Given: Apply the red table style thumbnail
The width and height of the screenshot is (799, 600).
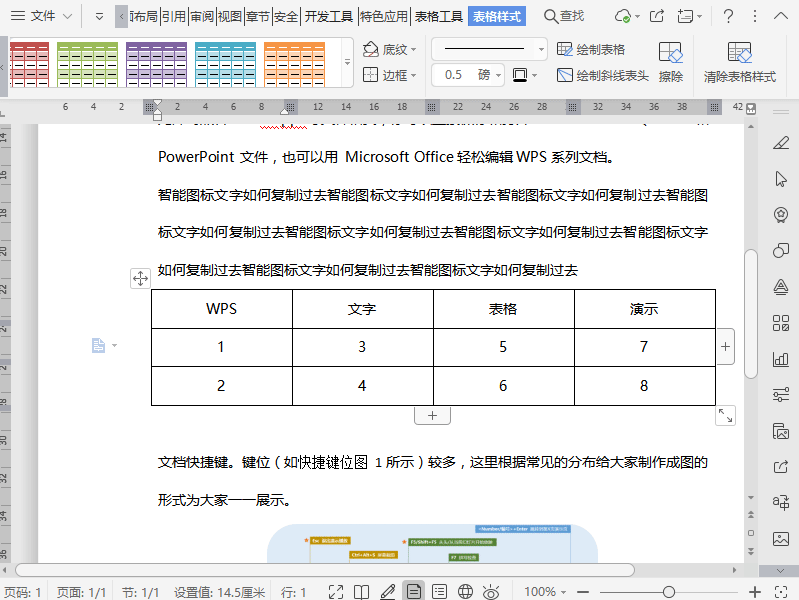Looking at the screenshot, I should click(29, 64).
